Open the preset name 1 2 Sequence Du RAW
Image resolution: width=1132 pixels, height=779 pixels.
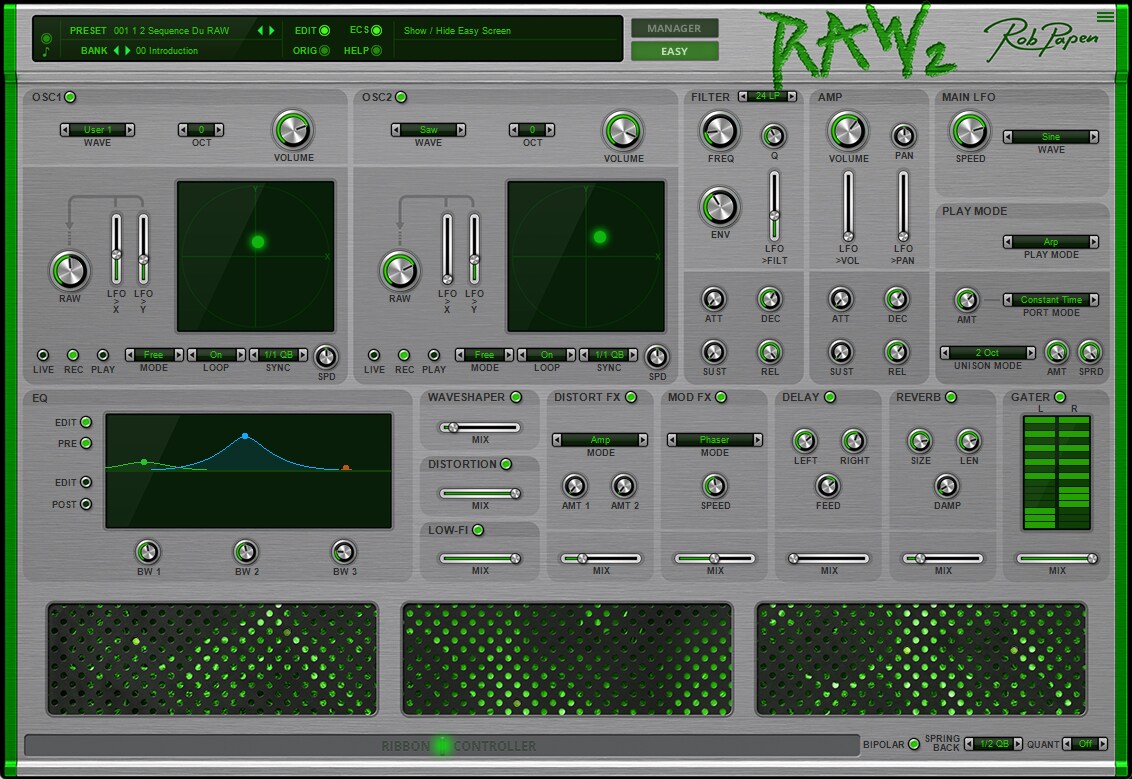pyautogui.click(x=171, y=30)
